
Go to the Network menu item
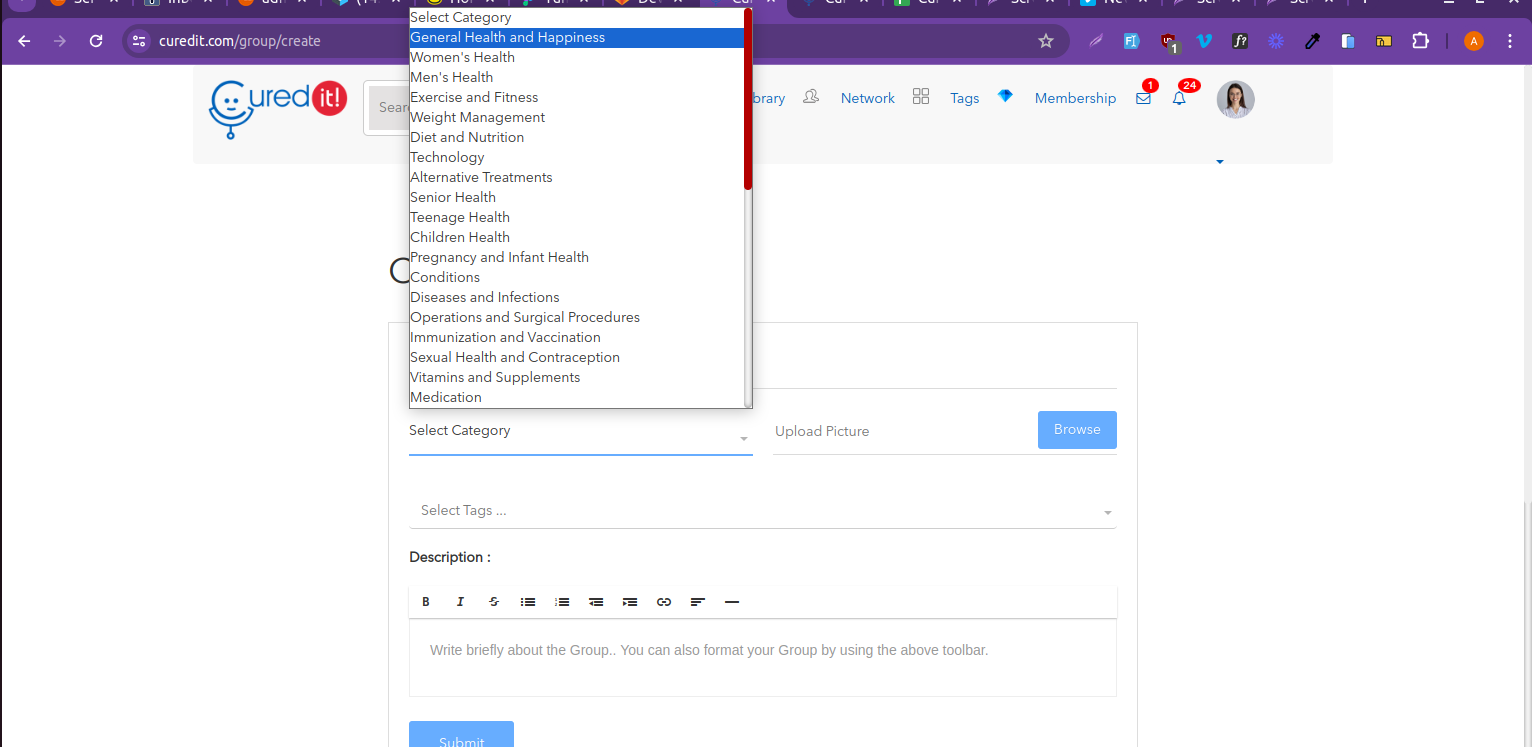coord(867,98)
